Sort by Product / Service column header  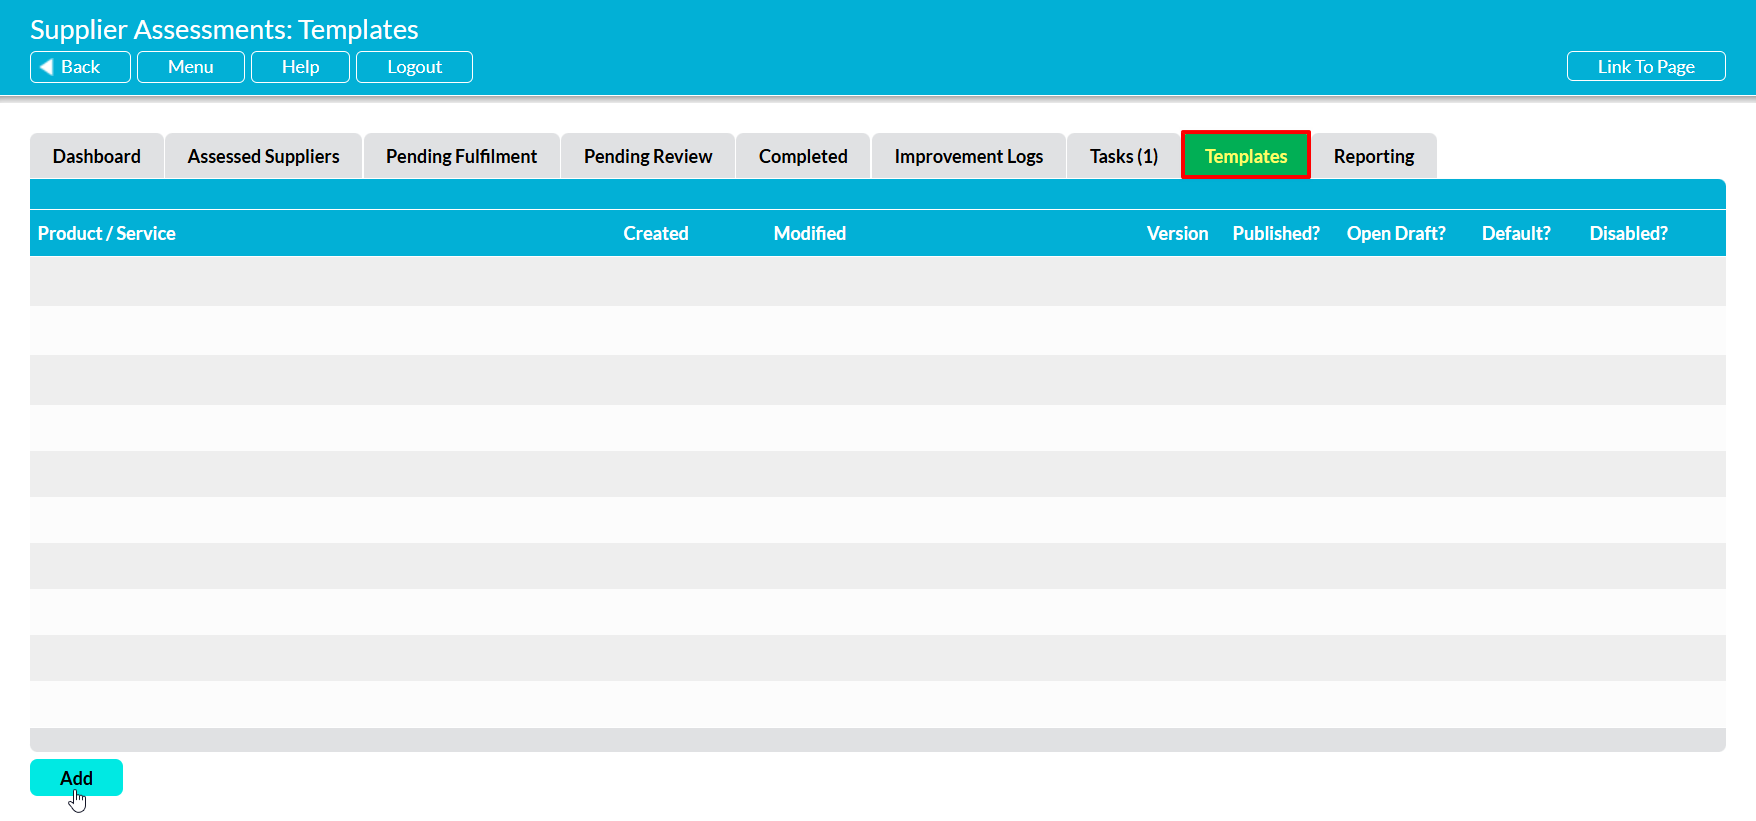point(107,233)
